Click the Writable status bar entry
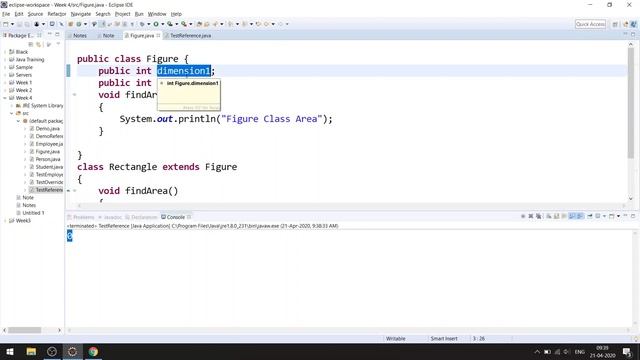 pos(396,339)
